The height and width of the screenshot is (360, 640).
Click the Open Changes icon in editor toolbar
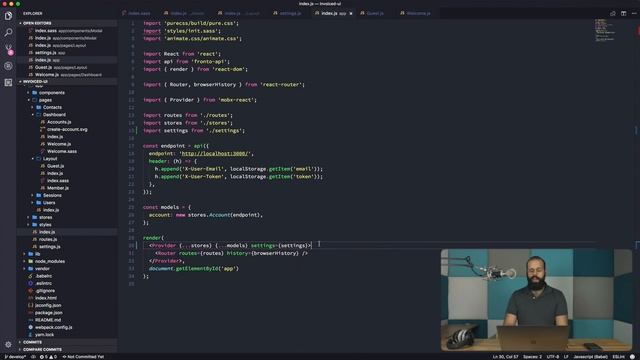tap(613, 13)
